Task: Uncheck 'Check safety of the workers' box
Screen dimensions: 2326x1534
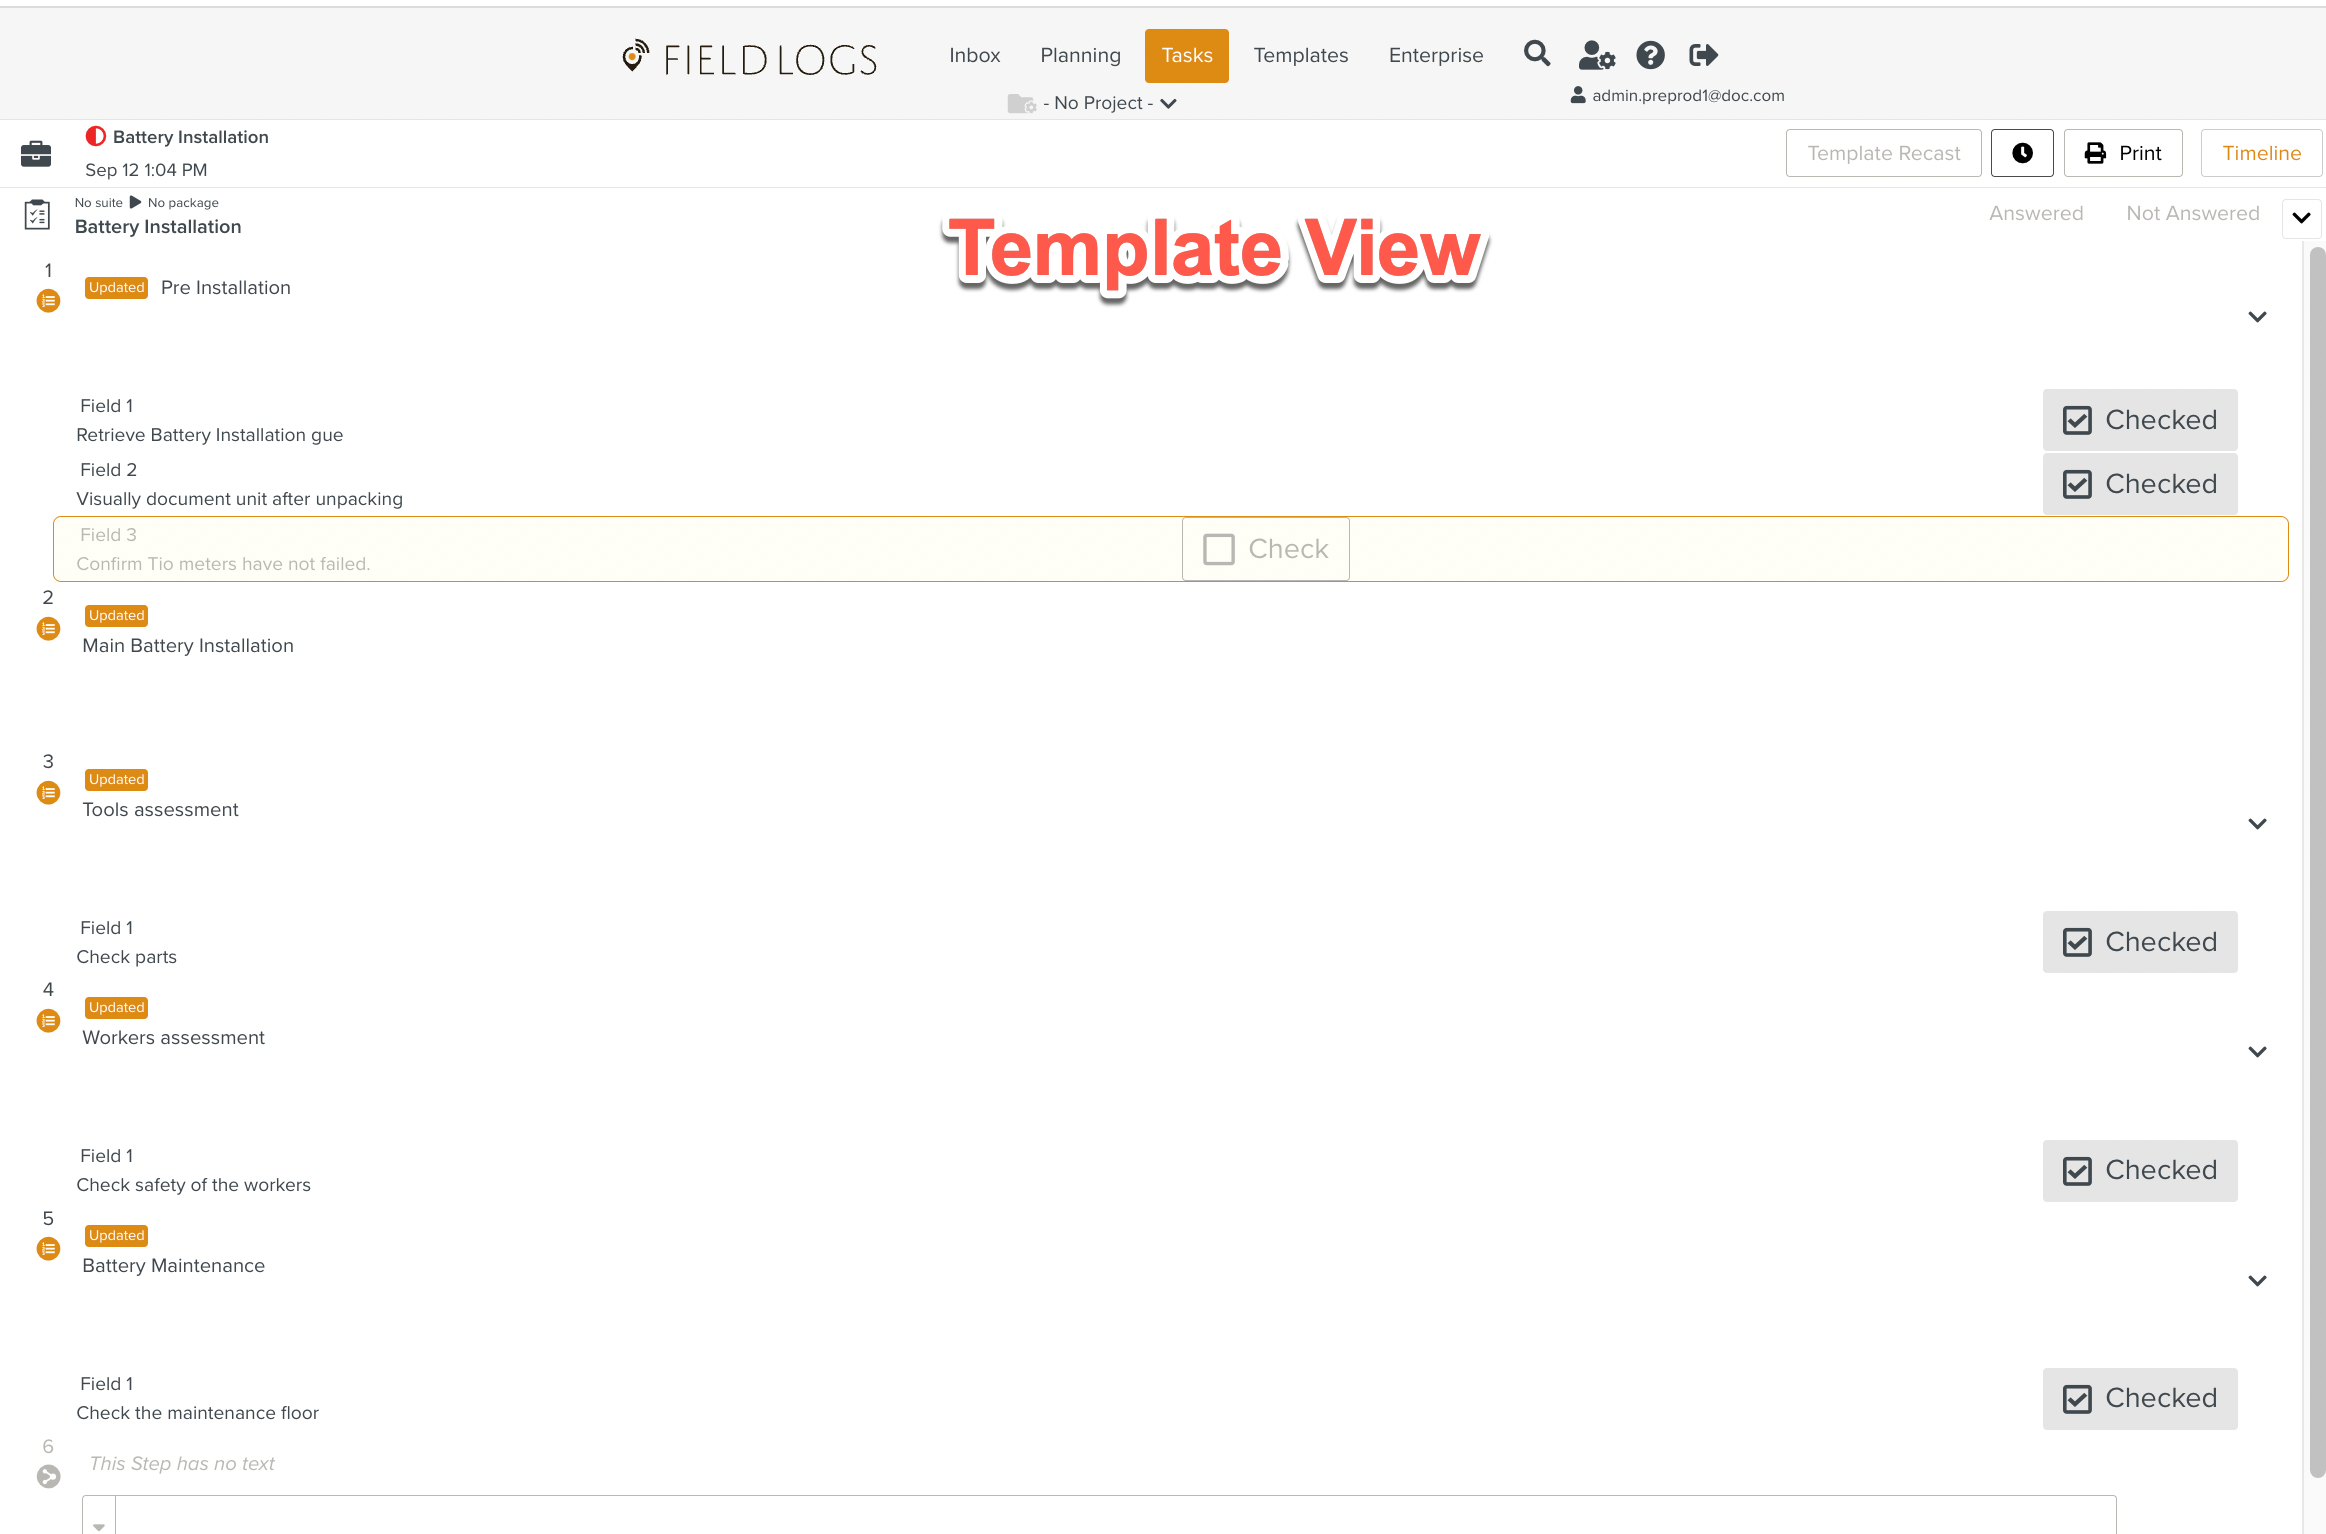Action: (x=2140, y=1170)
